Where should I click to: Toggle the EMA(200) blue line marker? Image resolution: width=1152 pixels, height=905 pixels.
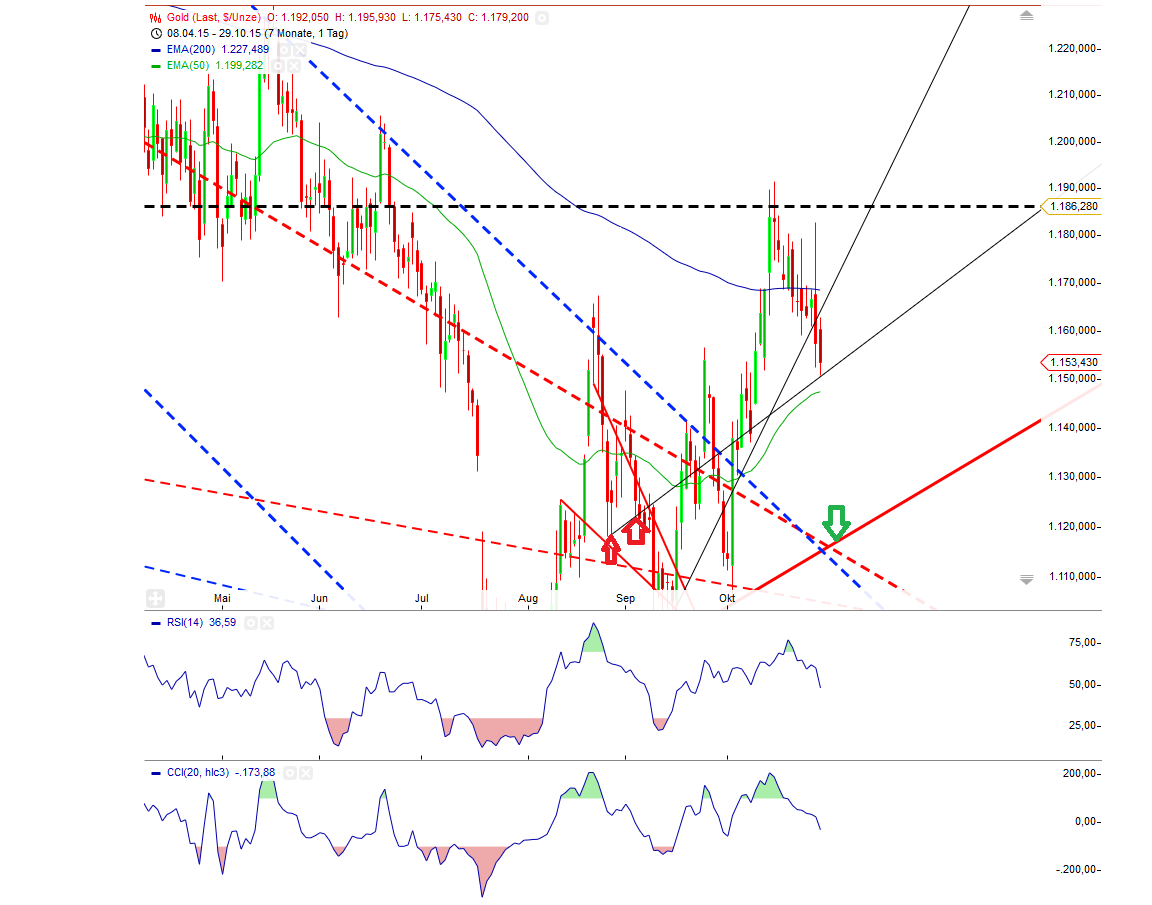pyautogui.click(x=156, y=49)
